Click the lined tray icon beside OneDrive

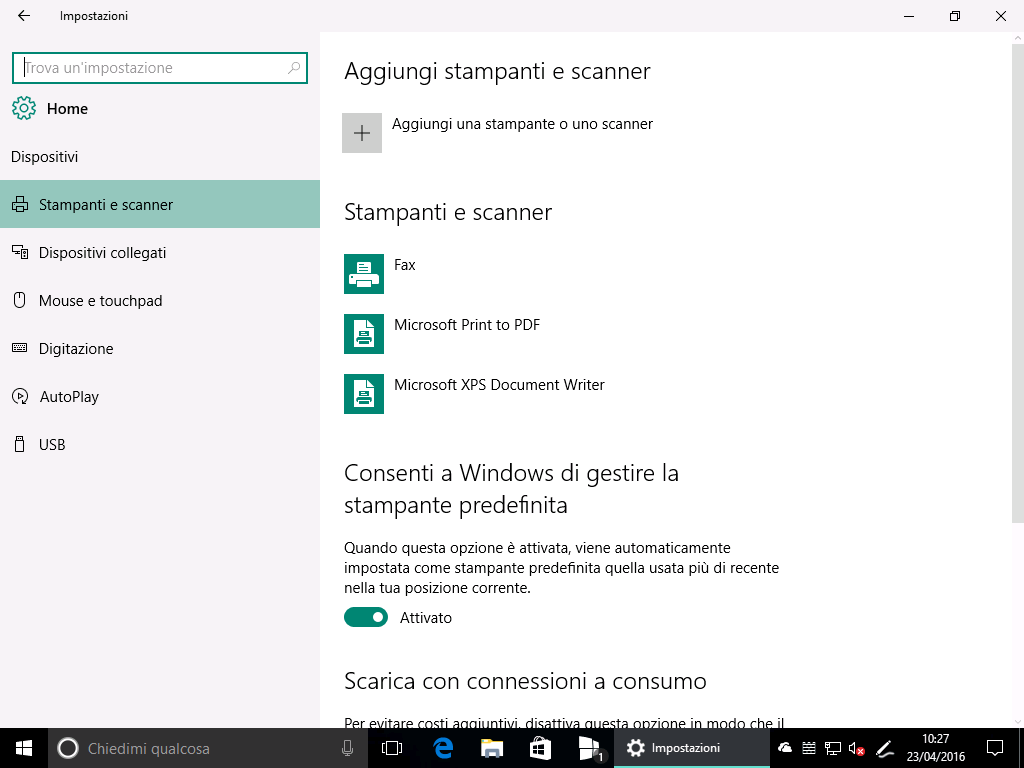click(809, 748)
